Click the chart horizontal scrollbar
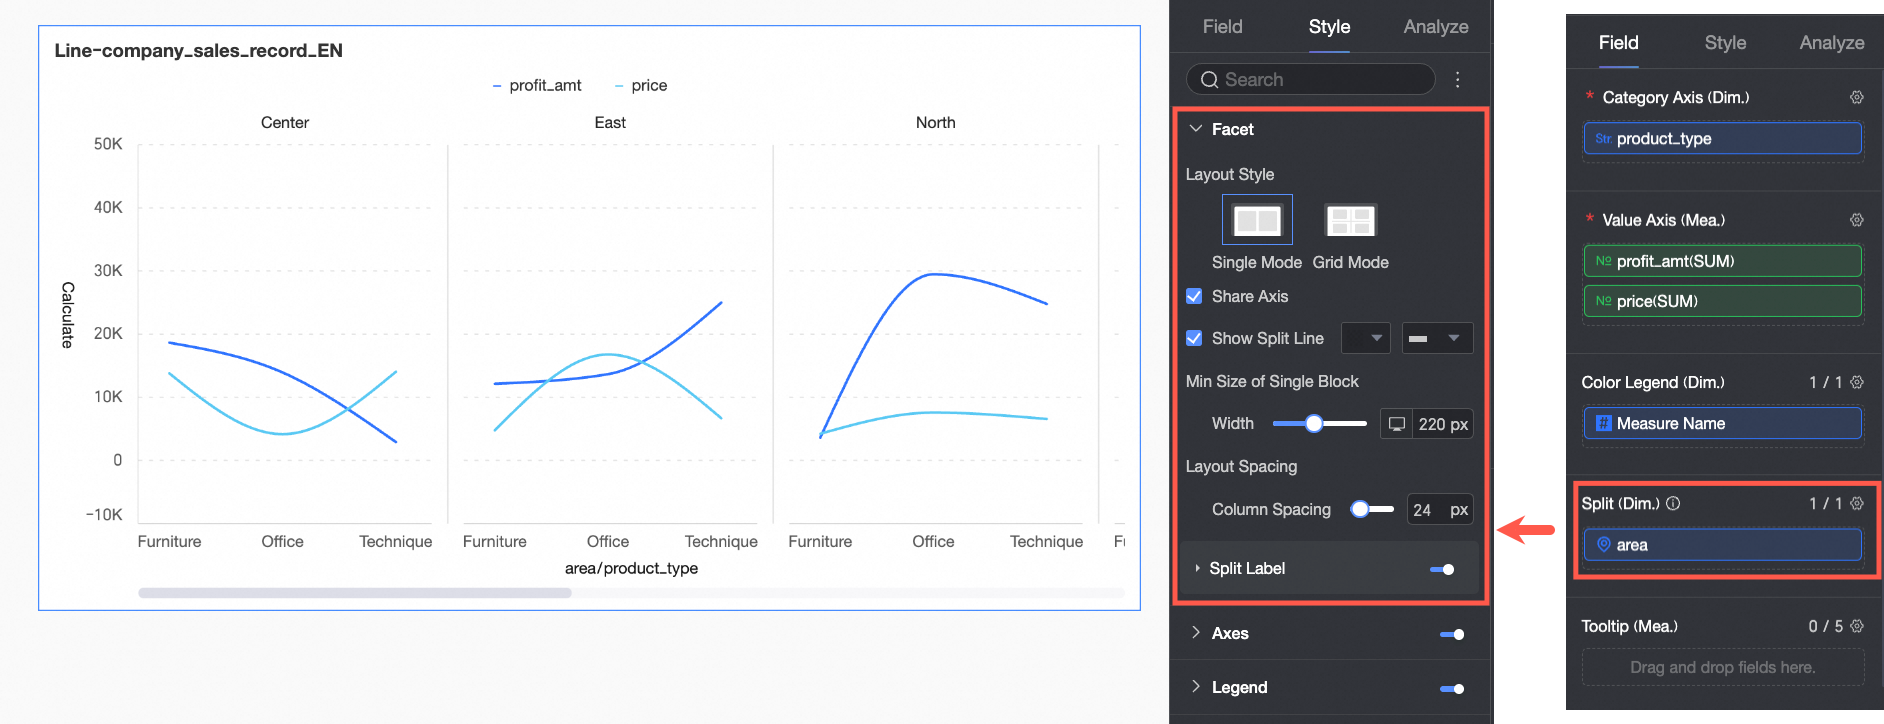 coord(355,593)
